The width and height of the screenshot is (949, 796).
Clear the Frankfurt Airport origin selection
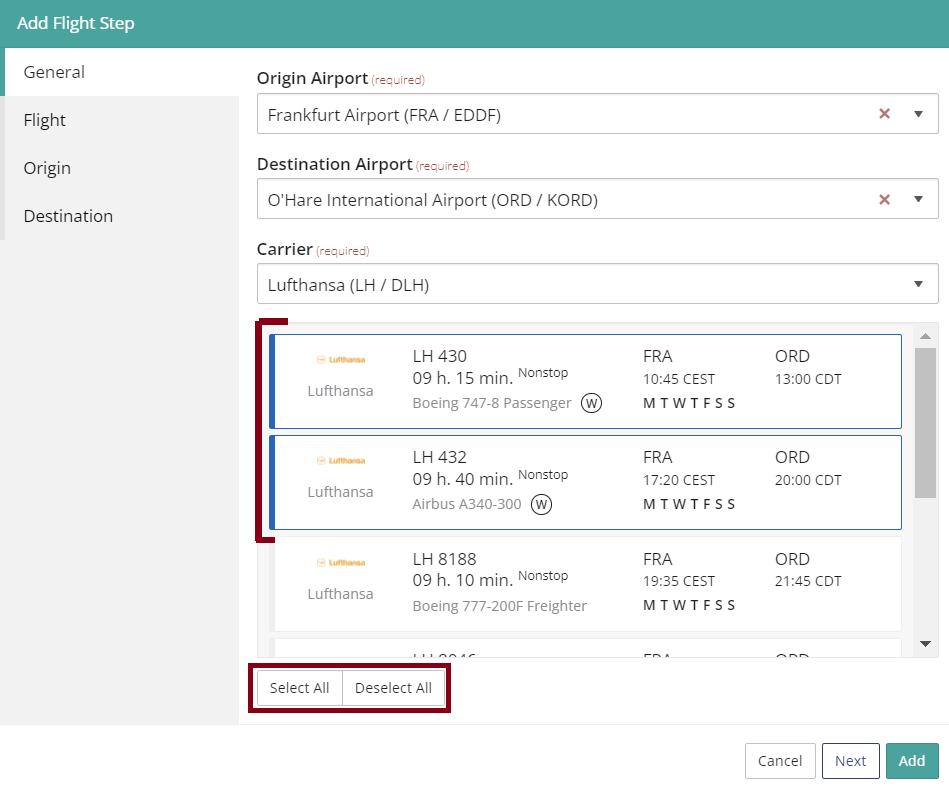point(884,114)
